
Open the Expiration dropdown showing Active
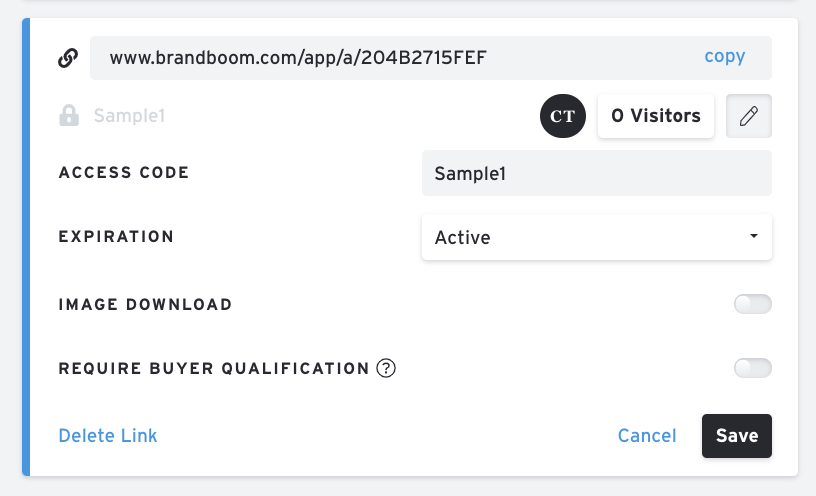point(596,237)
